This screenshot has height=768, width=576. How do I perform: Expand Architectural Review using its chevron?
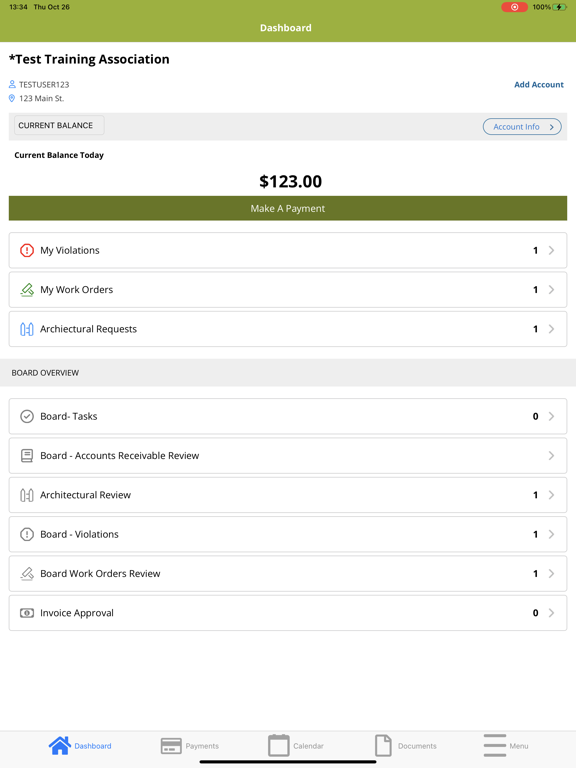(x=552, y=495)
